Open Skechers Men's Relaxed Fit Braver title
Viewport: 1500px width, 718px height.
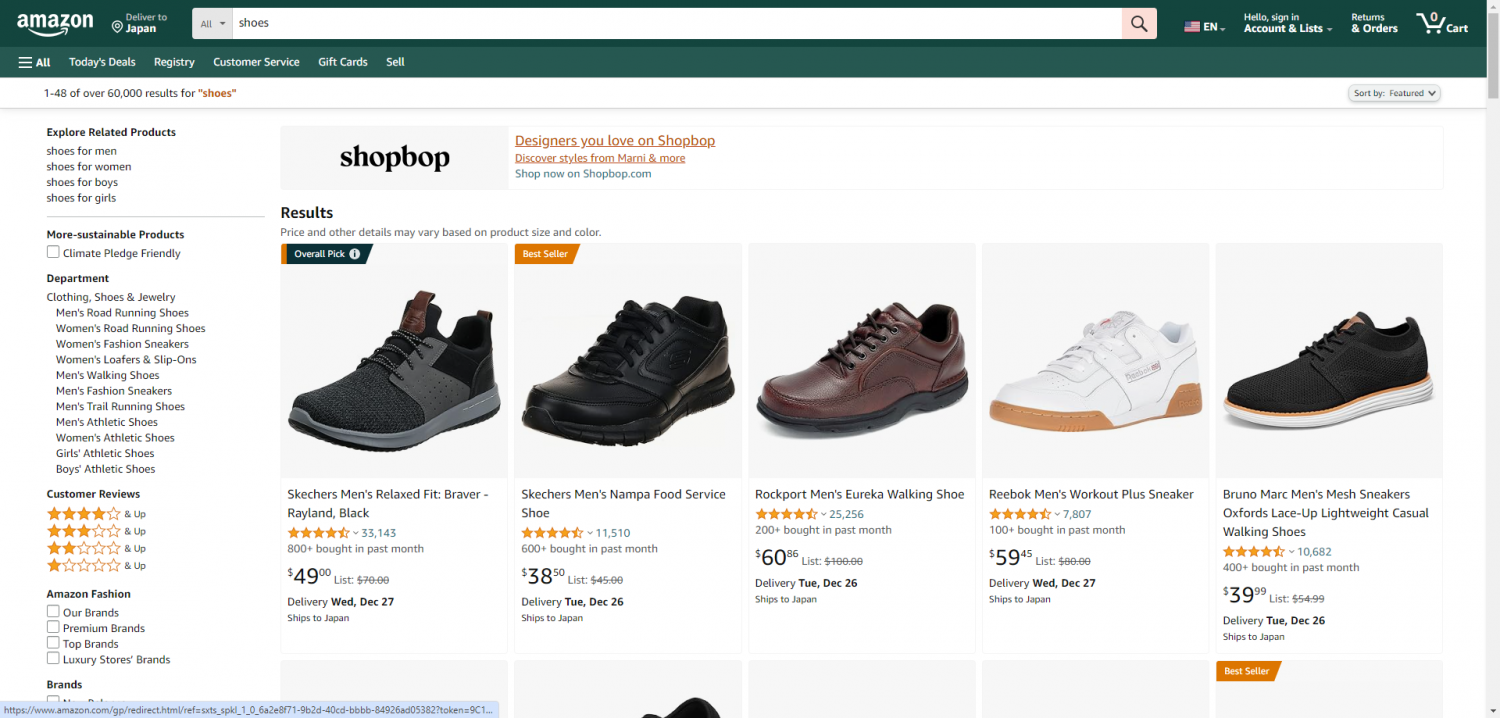pyautogui.click(x=388, y=504)
